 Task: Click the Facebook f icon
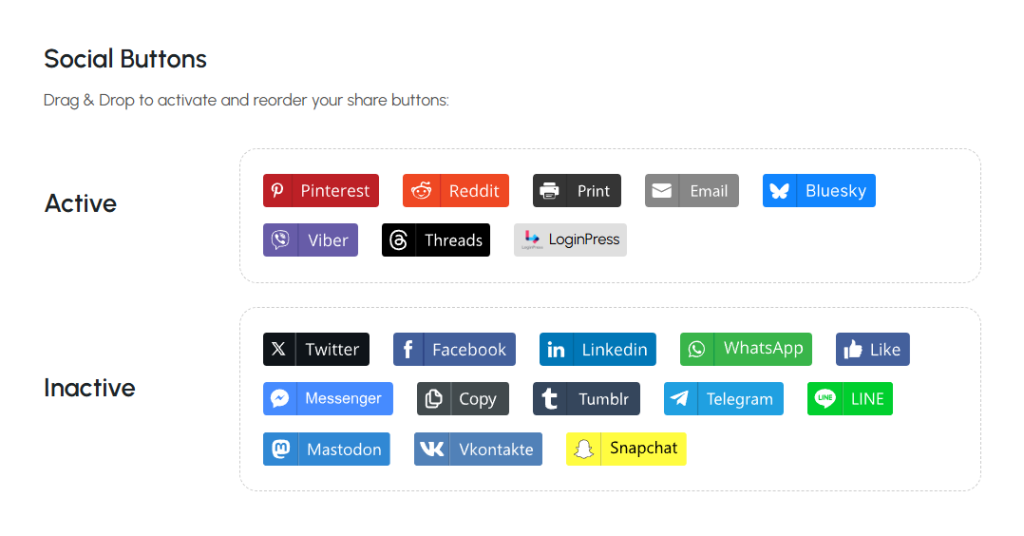(x=408, y=349)
